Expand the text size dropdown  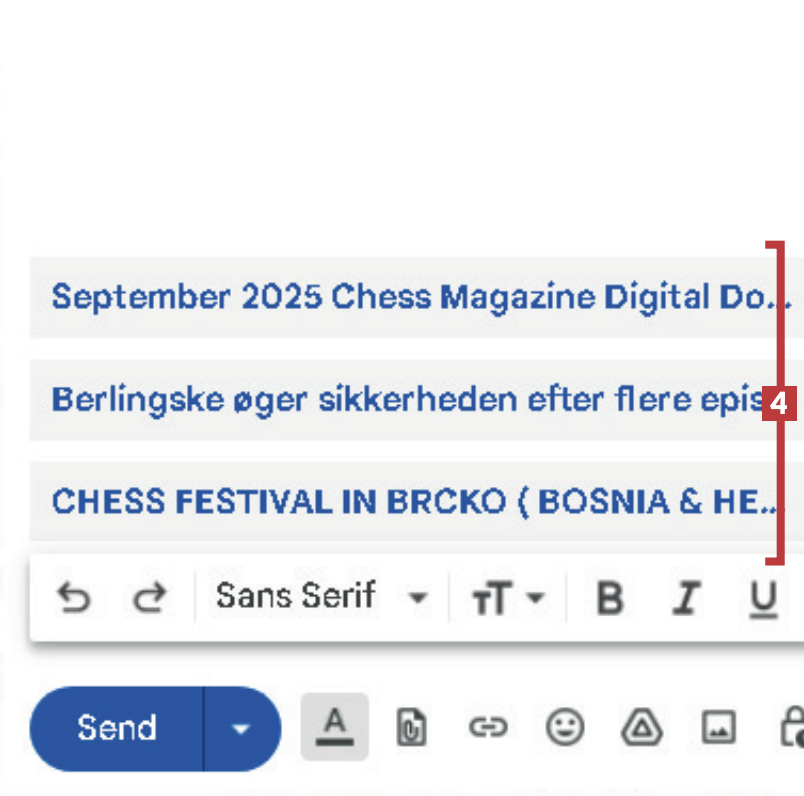click(x=508, y=598)
